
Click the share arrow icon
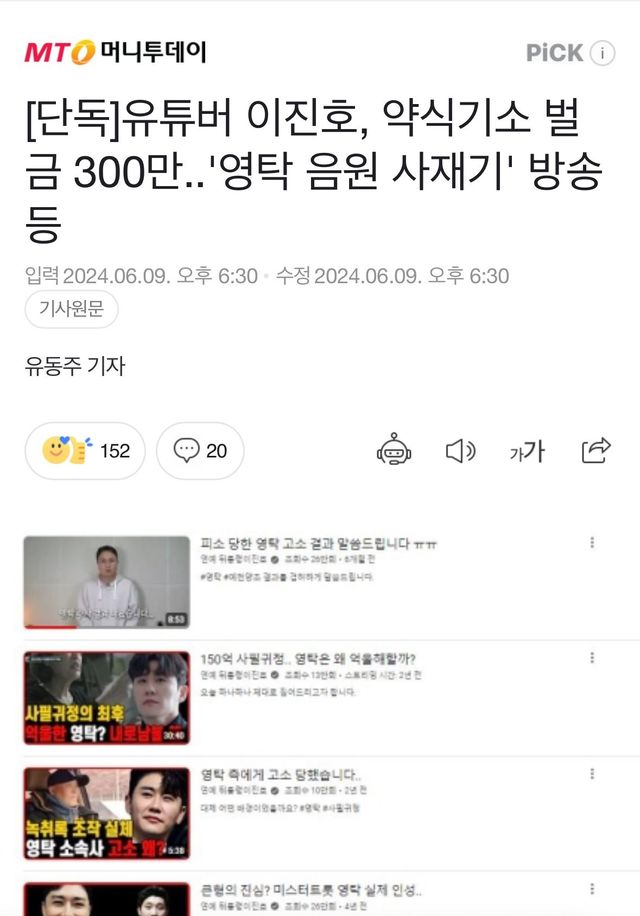(x=596, y=450)
